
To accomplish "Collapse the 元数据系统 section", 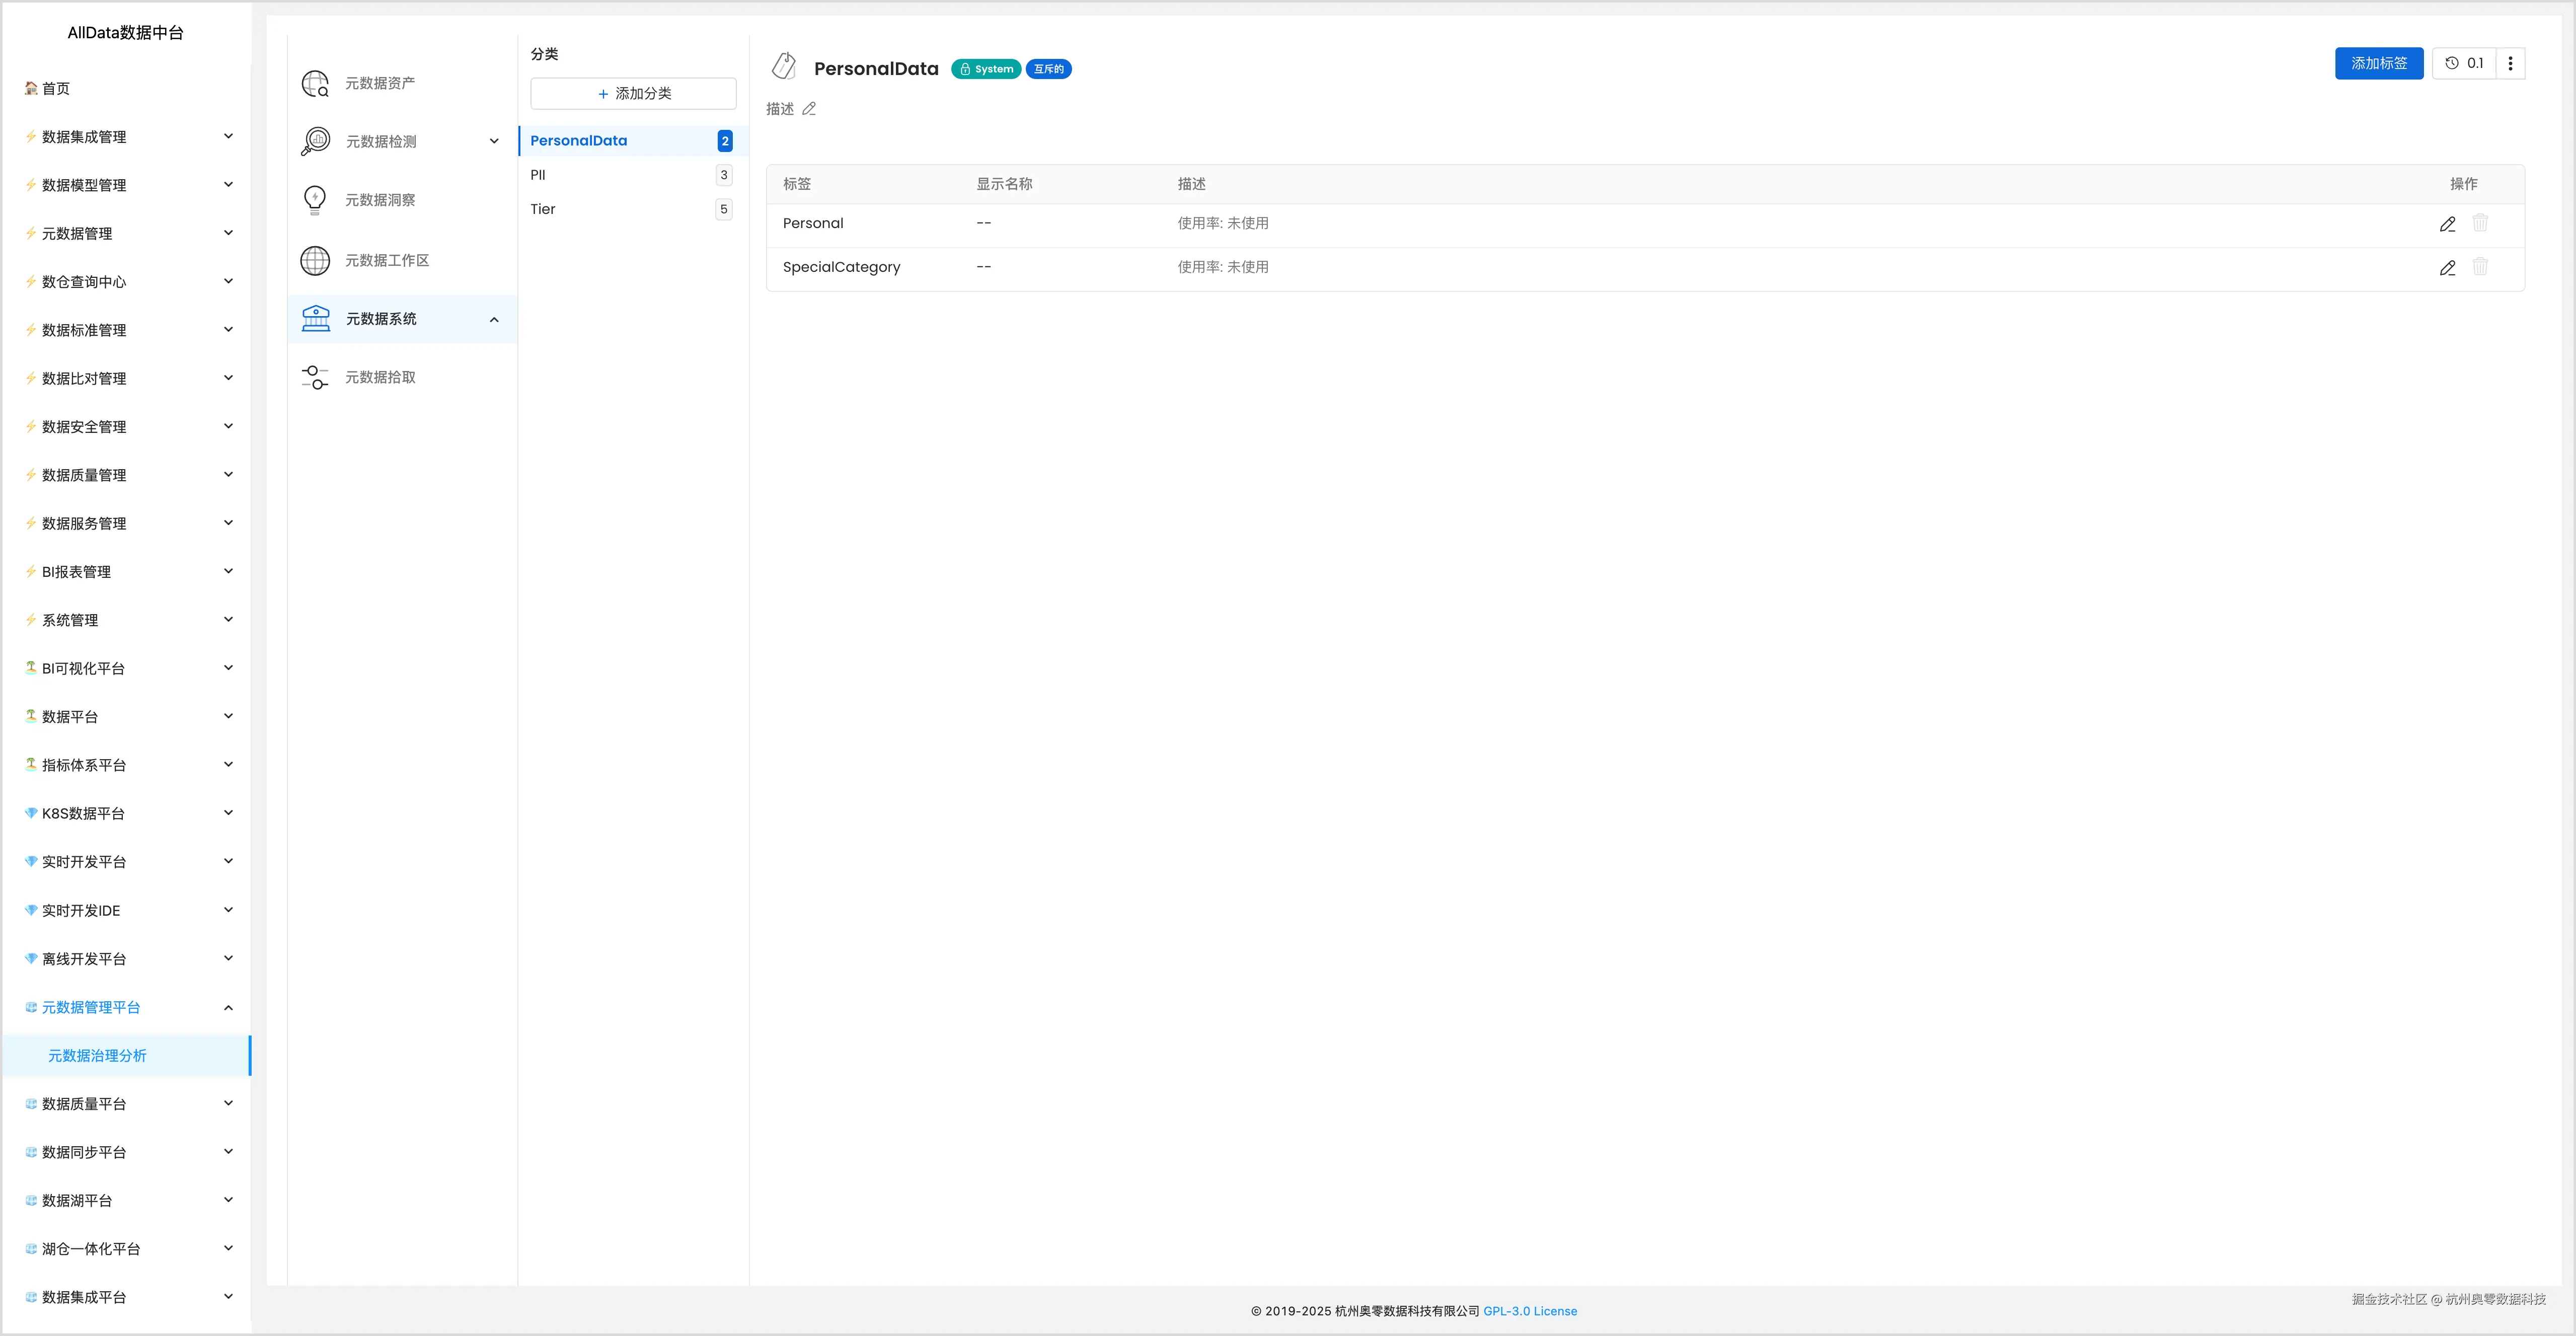I will click(x=494, y=319).
